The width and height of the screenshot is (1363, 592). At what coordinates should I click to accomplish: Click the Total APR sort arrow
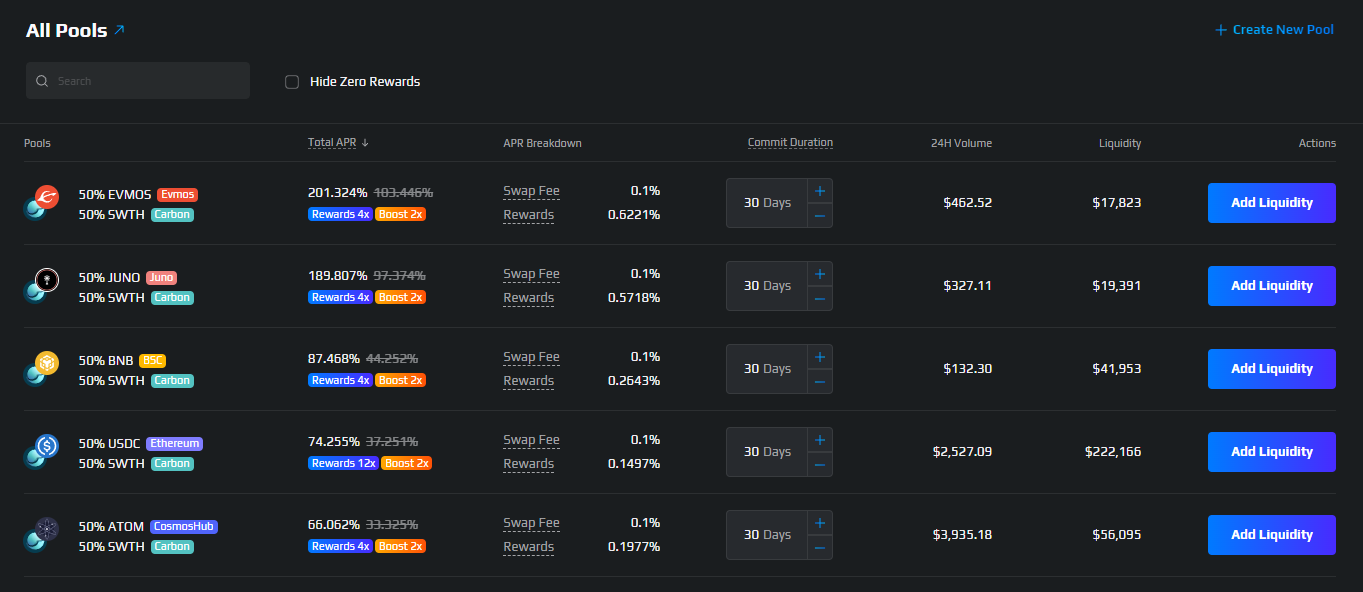(x=365, y=143)
